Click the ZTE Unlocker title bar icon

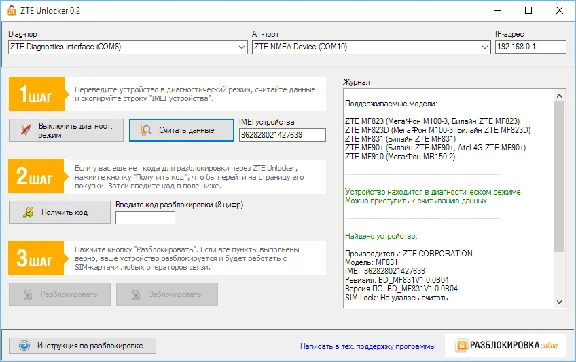[x=11, y=10]
